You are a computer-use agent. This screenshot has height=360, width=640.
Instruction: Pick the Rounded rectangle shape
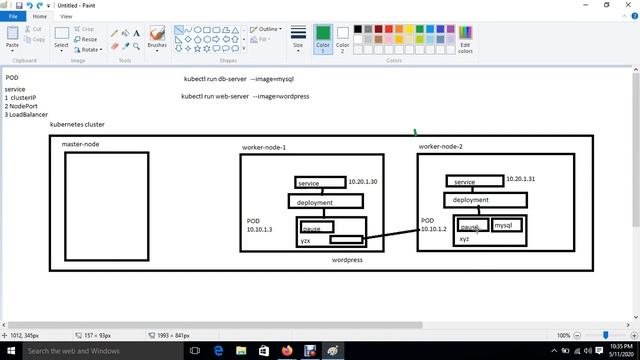coord(216,30)
